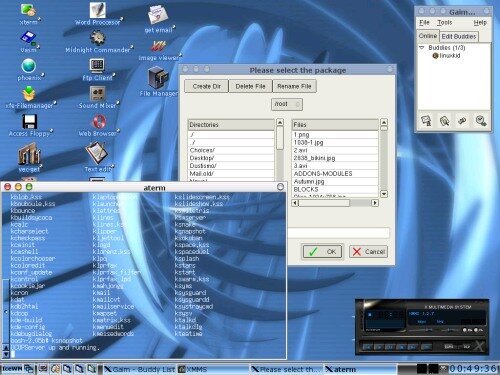Switch to Gaim - Buddy List in taskbar
Viewport: 500px width, 375px height.
tap(139, 369)
